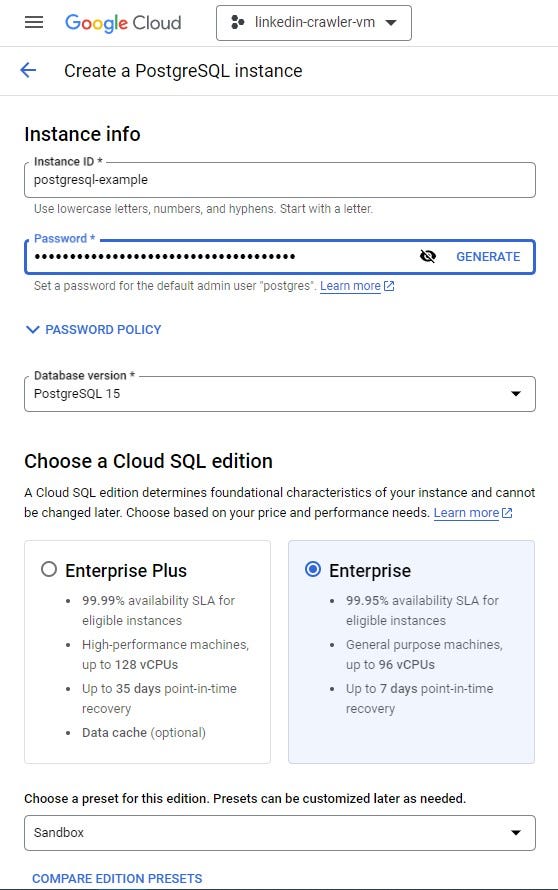Open the Database version dropdown
The height and width of the screenshot is (890, 558).
click(280, 393)
